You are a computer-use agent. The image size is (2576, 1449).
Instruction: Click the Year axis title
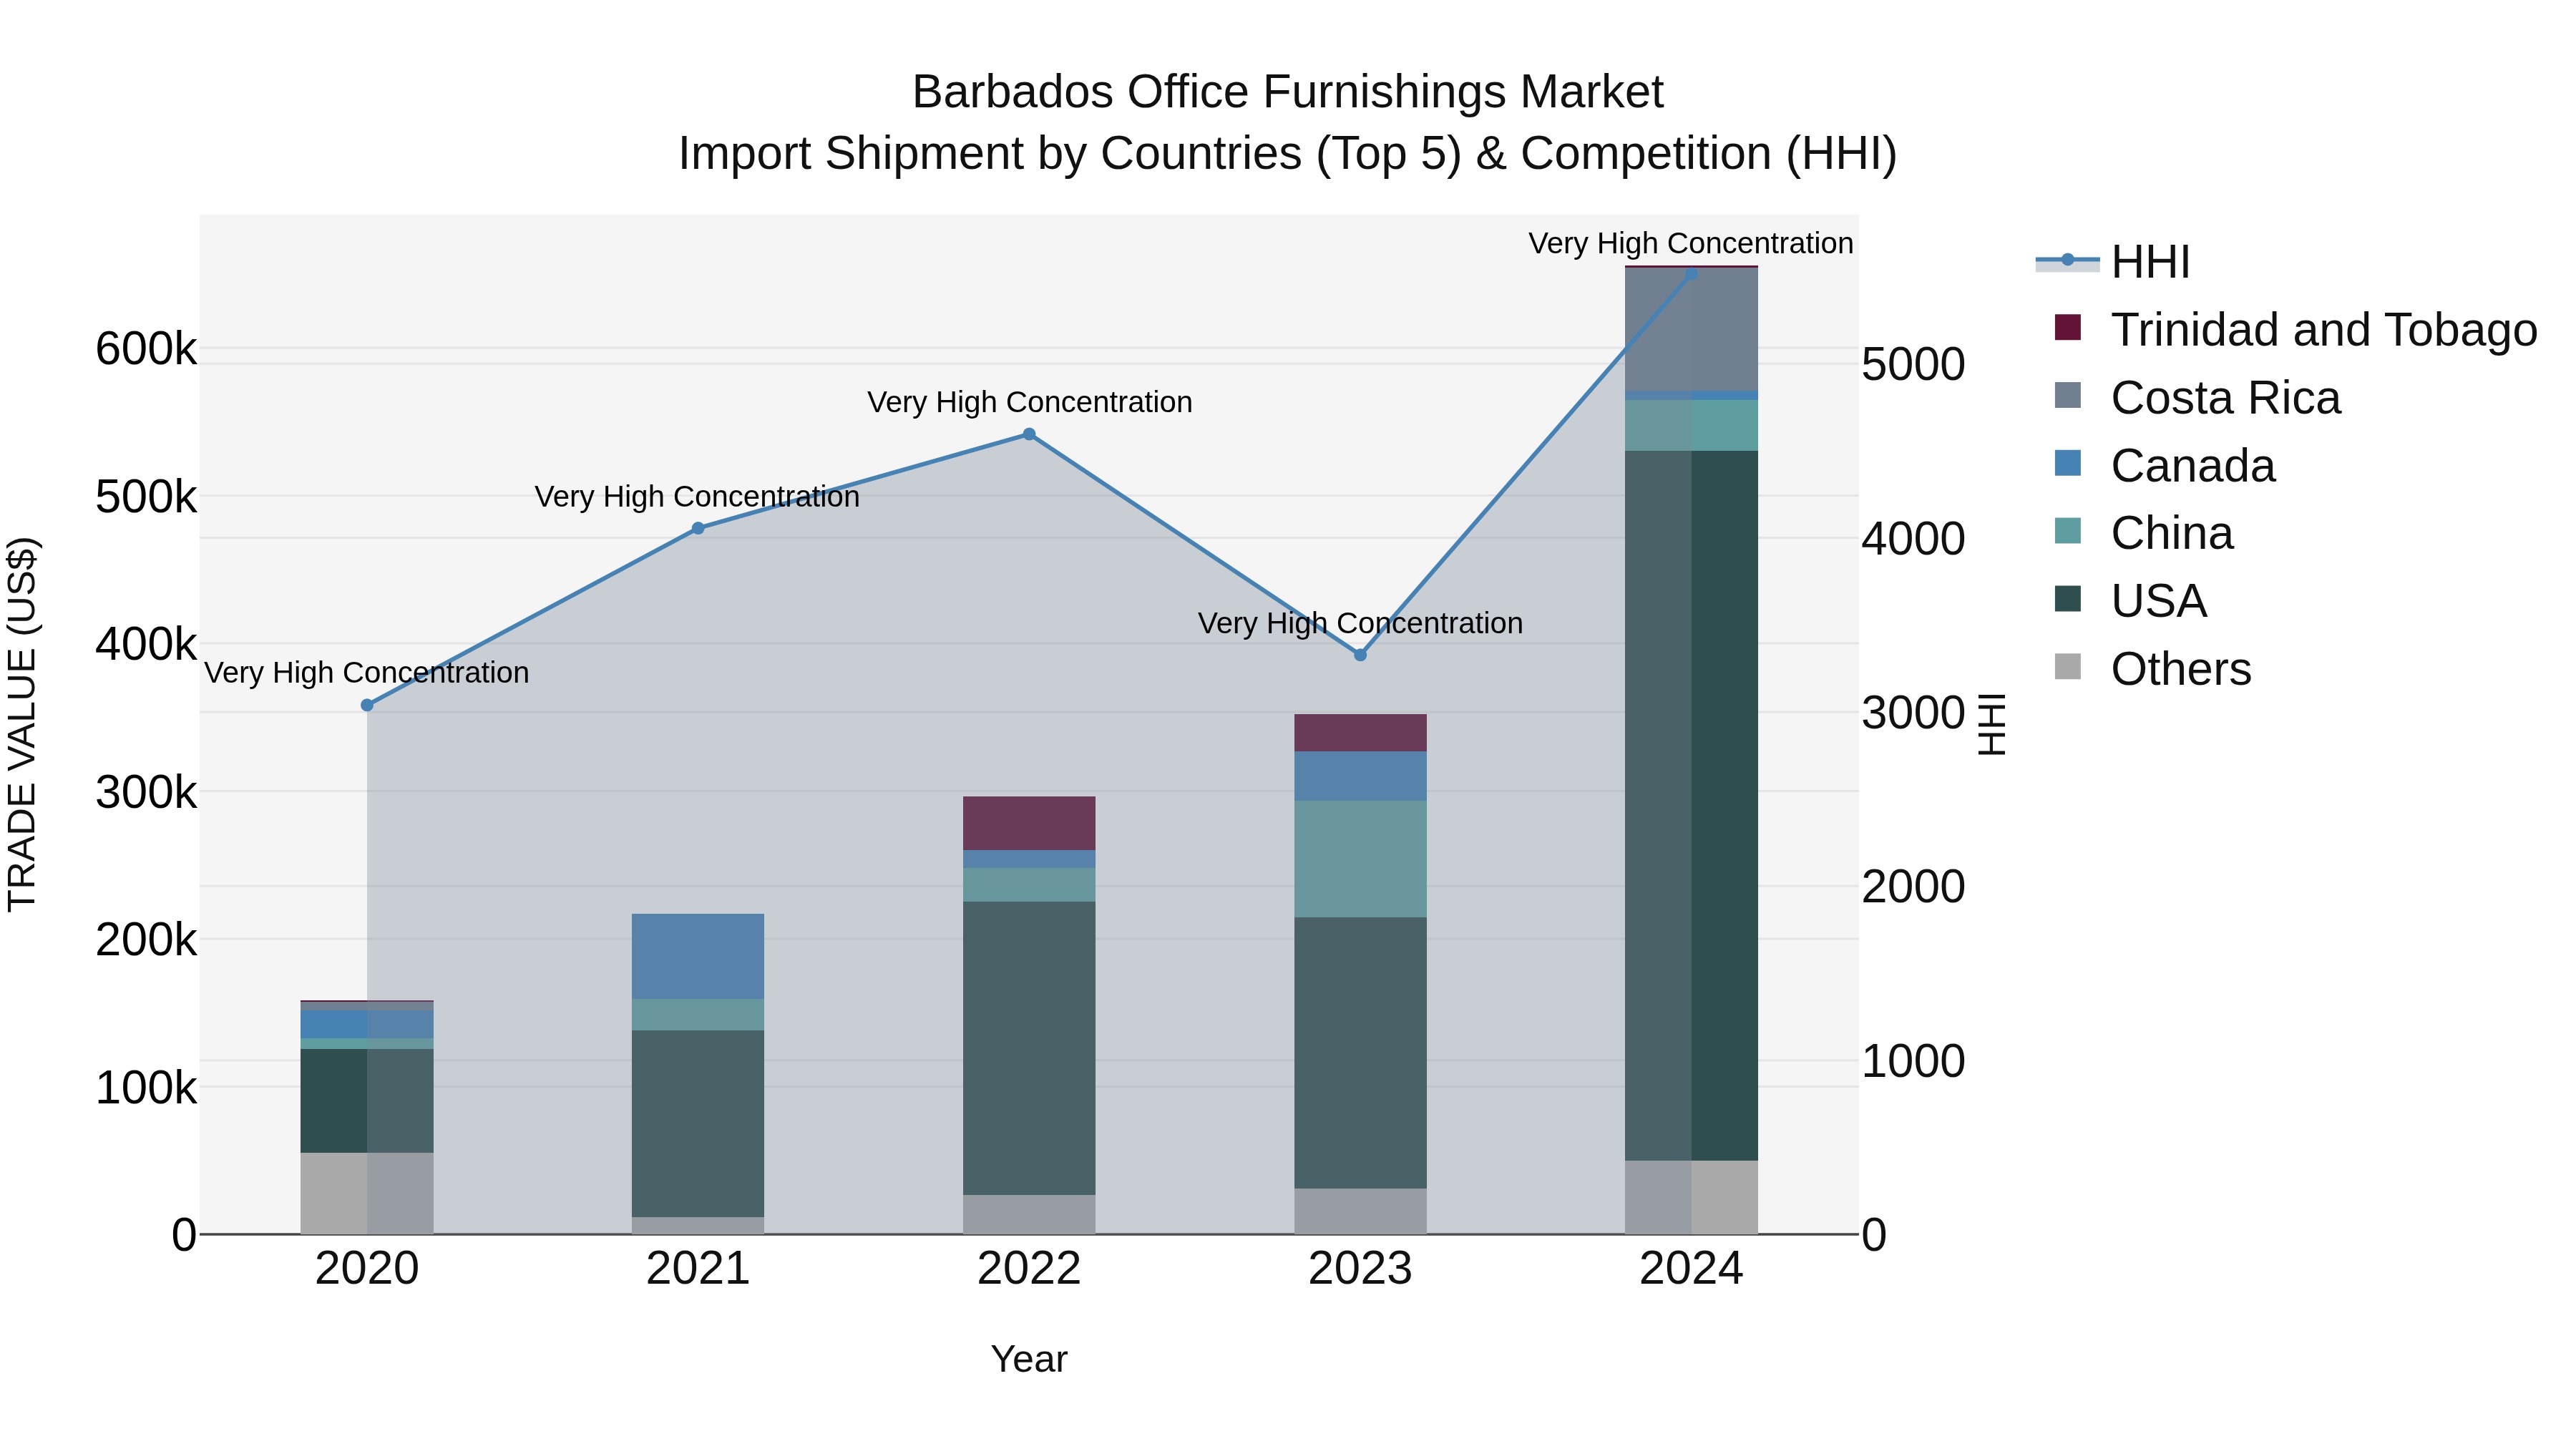pyautogui.click(x=1029, y=1359)
